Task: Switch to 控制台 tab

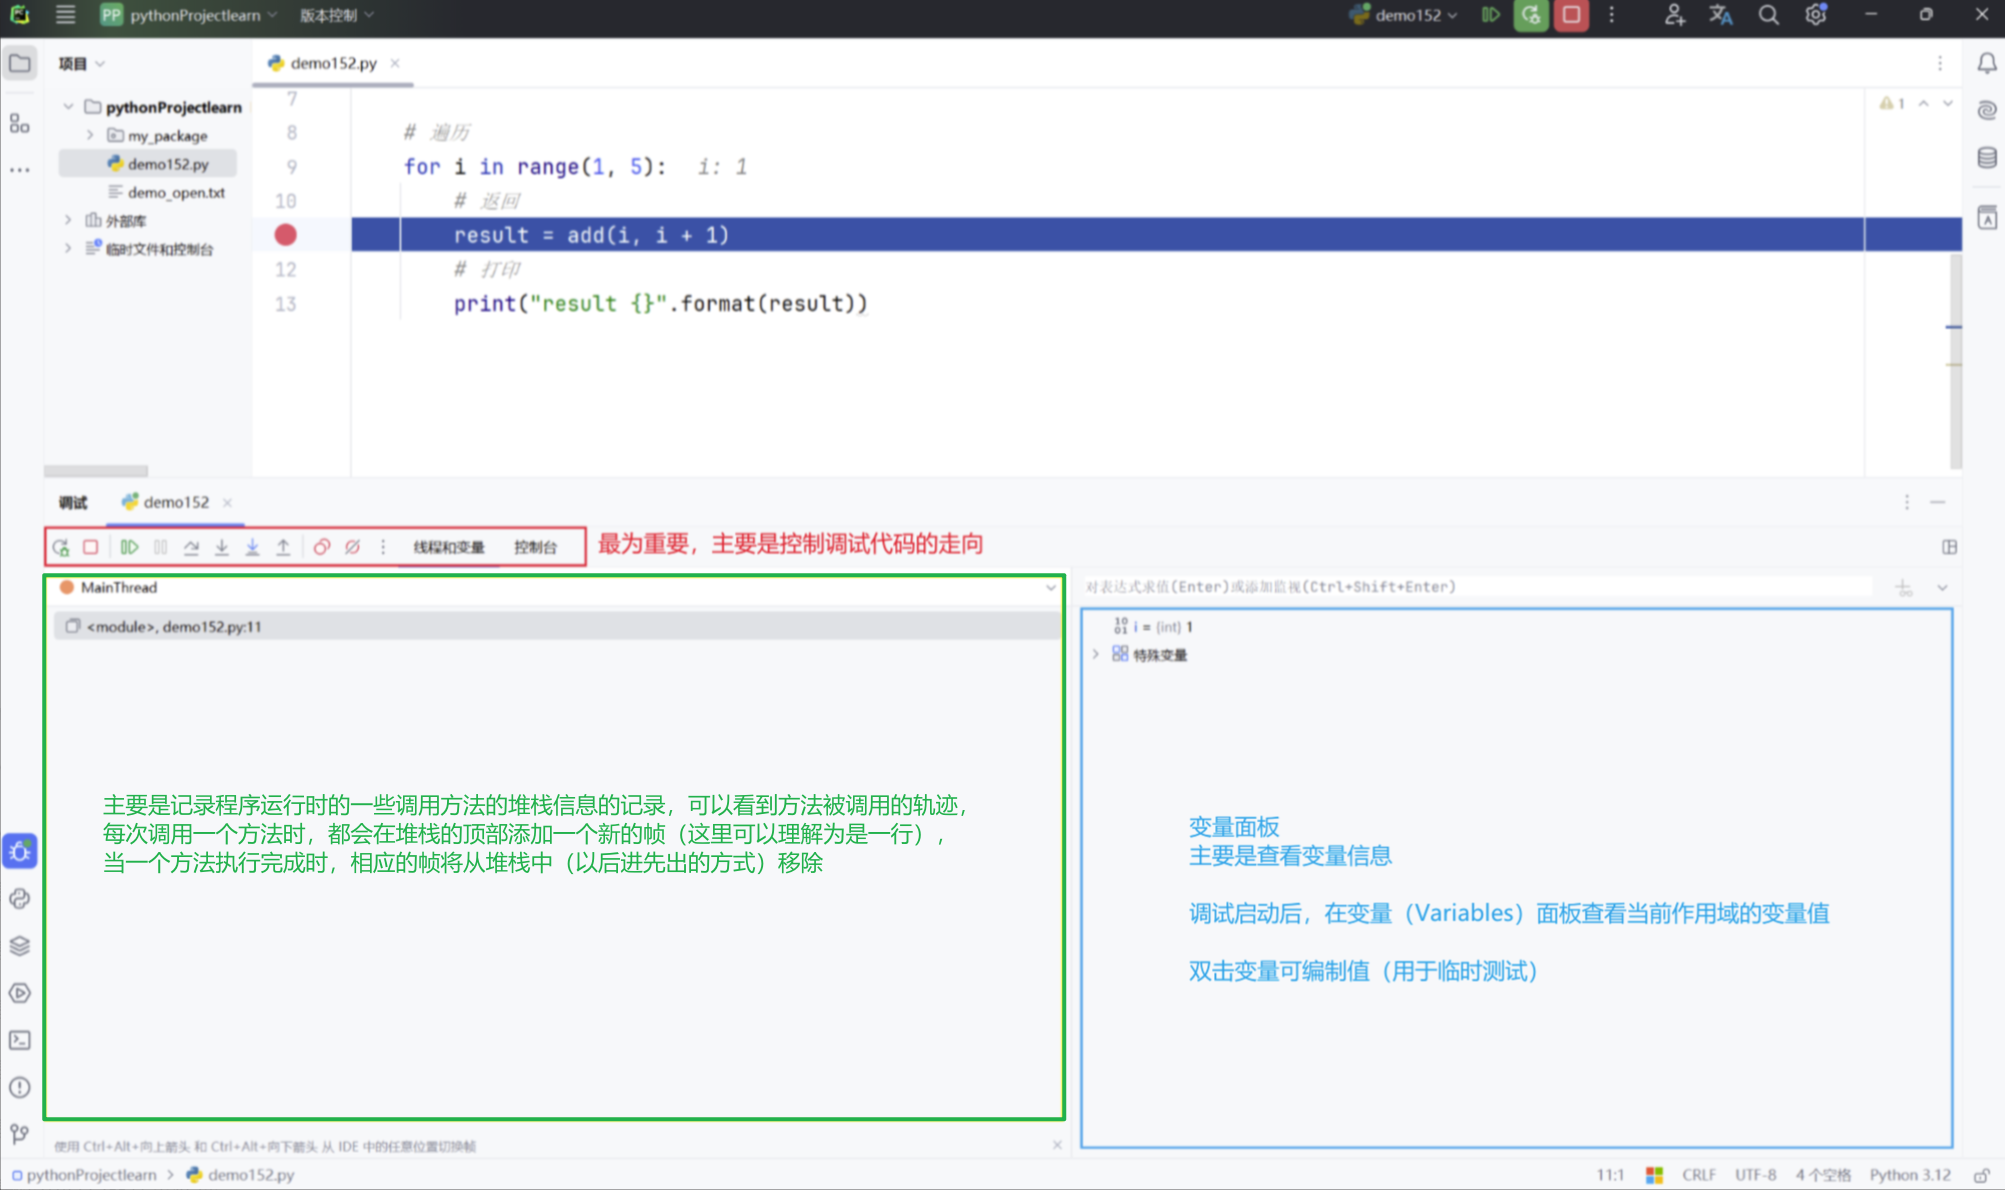Action: pos(535,547)
